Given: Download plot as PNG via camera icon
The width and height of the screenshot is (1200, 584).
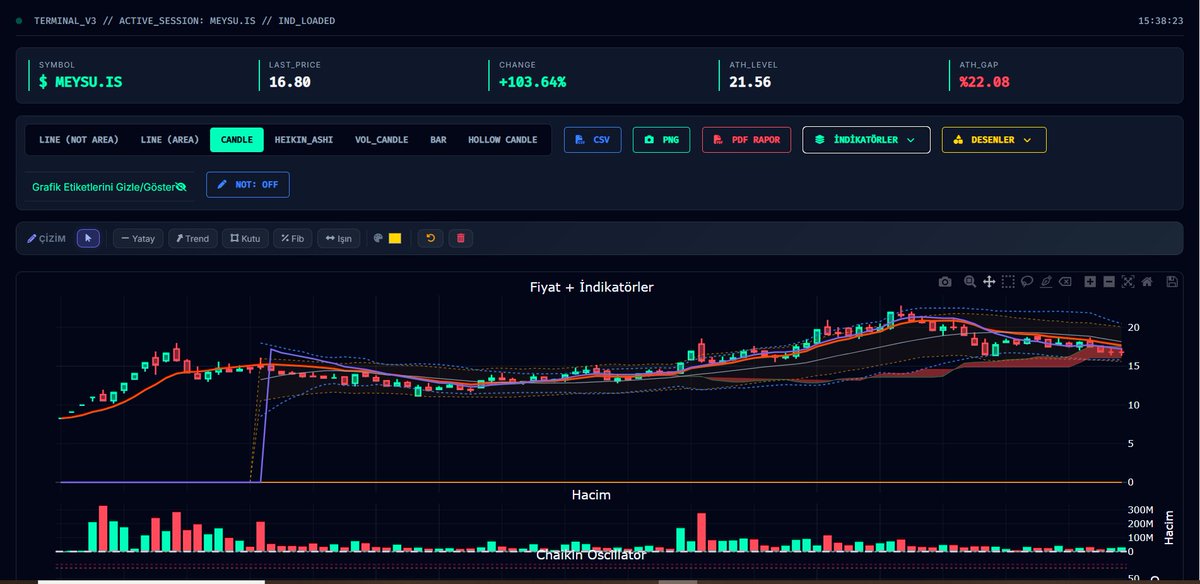Looking at the screenshot, I should coord(945,282).
